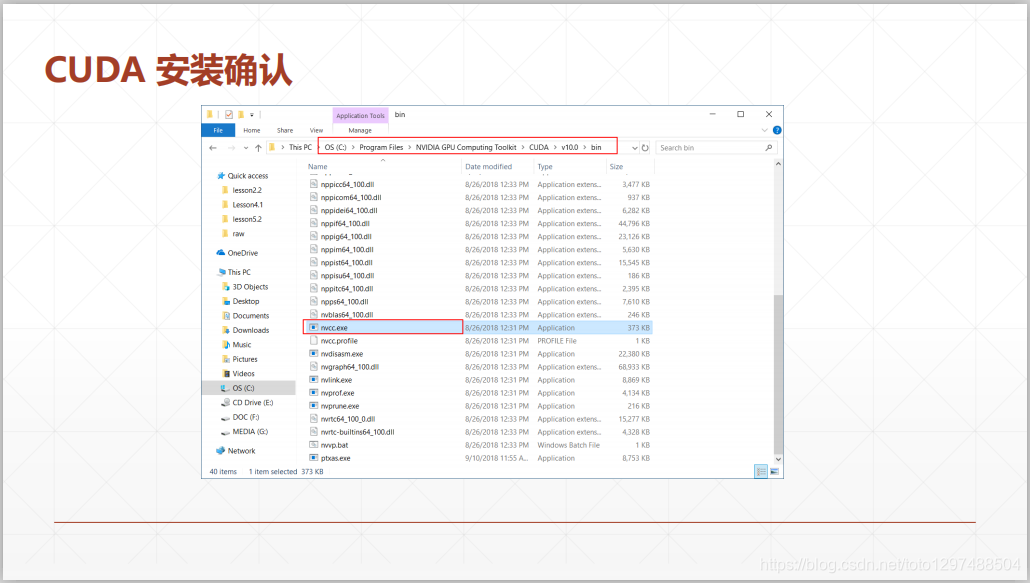The image size is (1030, 583).
Task: Open Documents in the navigation pane
Action: click(x=246, y=316)
